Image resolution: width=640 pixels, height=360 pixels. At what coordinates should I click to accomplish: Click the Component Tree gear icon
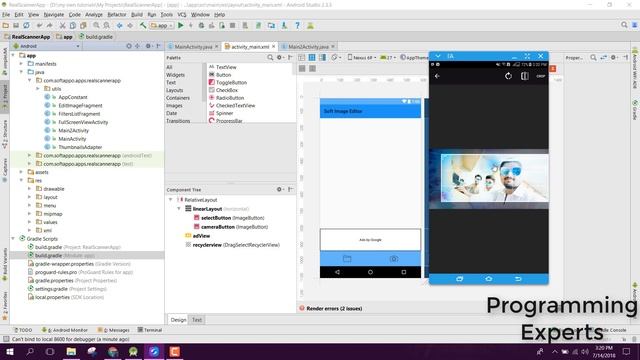tap(280, 189)
